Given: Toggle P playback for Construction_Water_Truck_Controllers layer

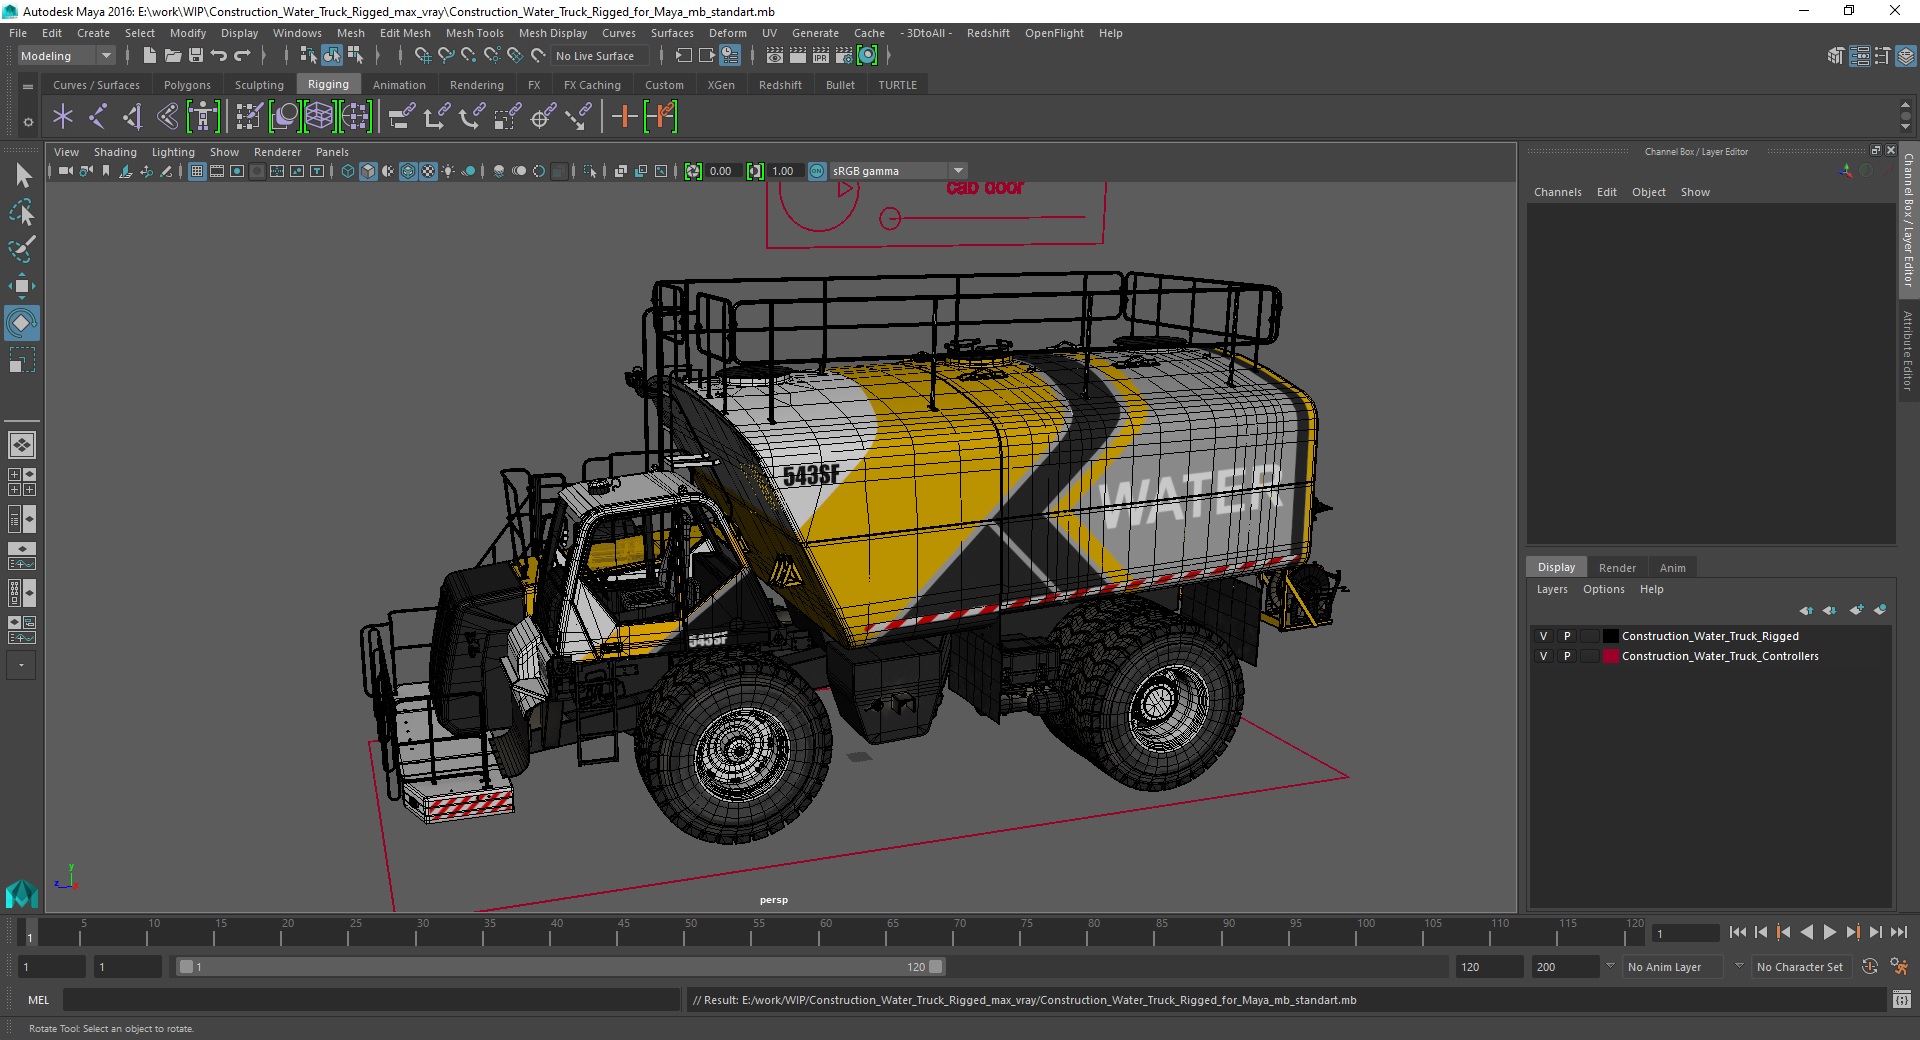Looking at the screenshot, I should click(1567, 656).
